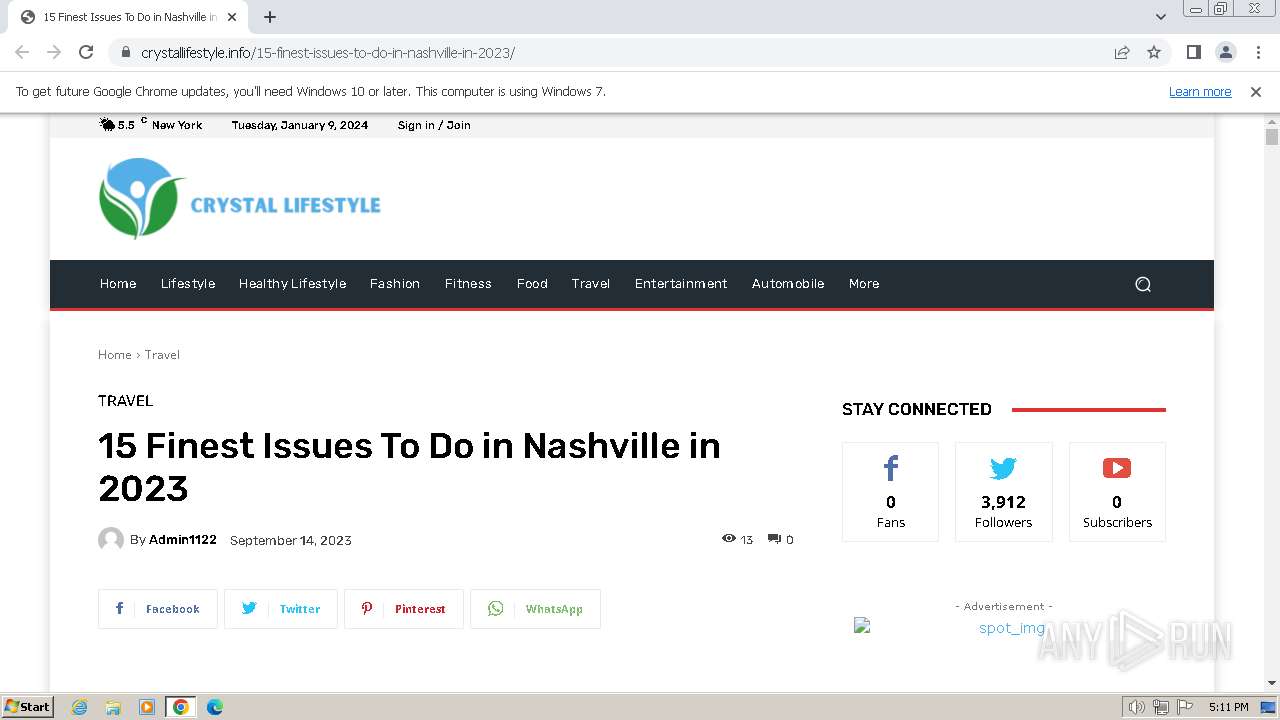Click the author avatar image
1280x720 pixels.
(111, 540)
